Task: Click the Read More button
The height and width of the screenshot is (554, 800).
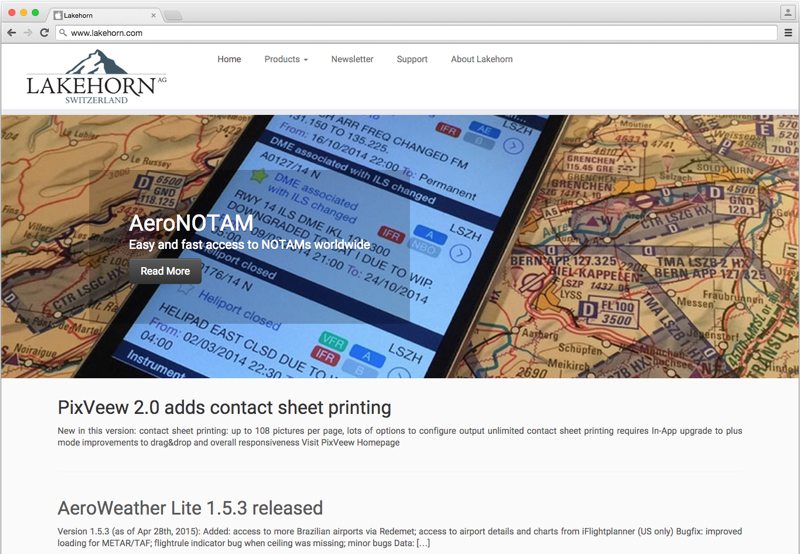Action: coord(165,271)
